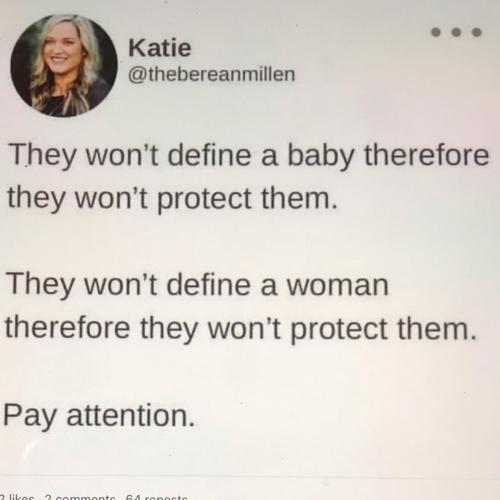Image resolution: width=500 pixels, height=500 pixels.
Task: Click the rightmost dot of the options menu
Action: [477, 32]
